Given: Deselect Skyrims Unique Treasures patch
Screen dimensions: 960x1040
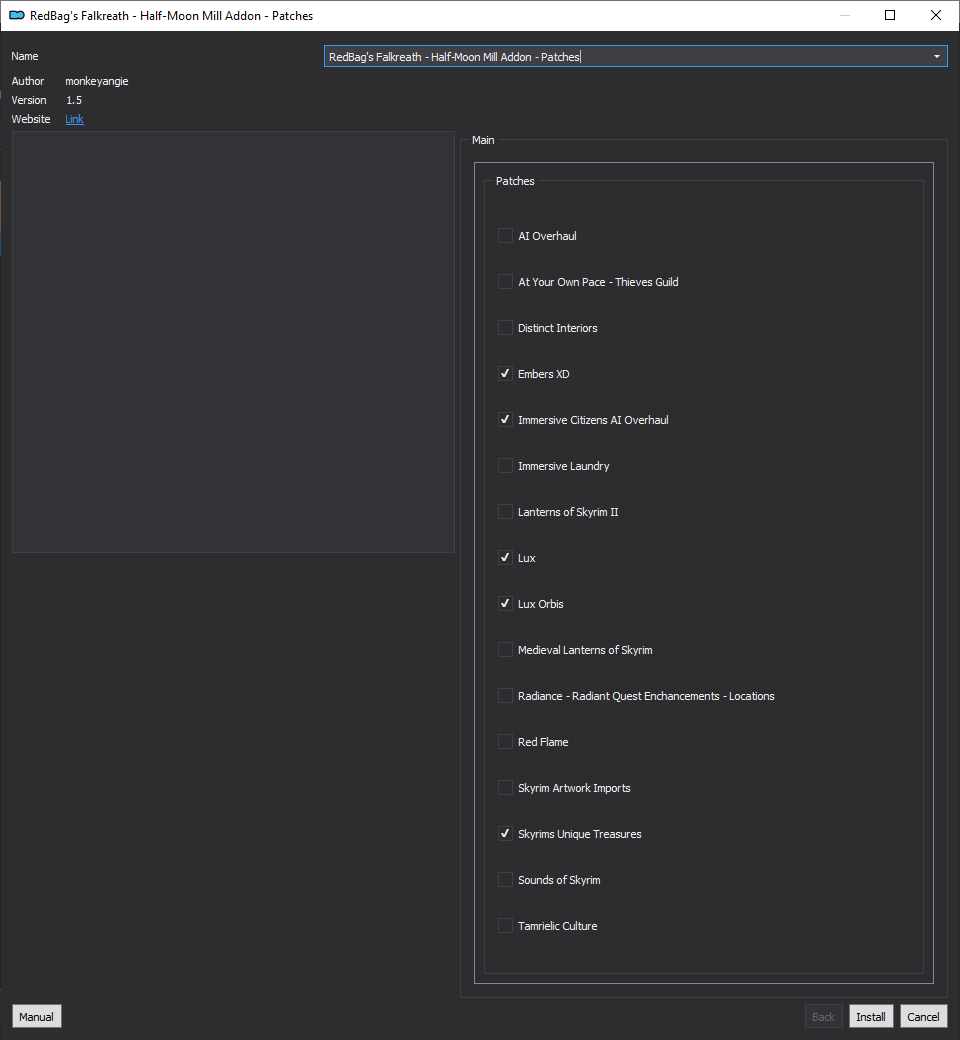Looking at the screenshot, I should (505, 834).
